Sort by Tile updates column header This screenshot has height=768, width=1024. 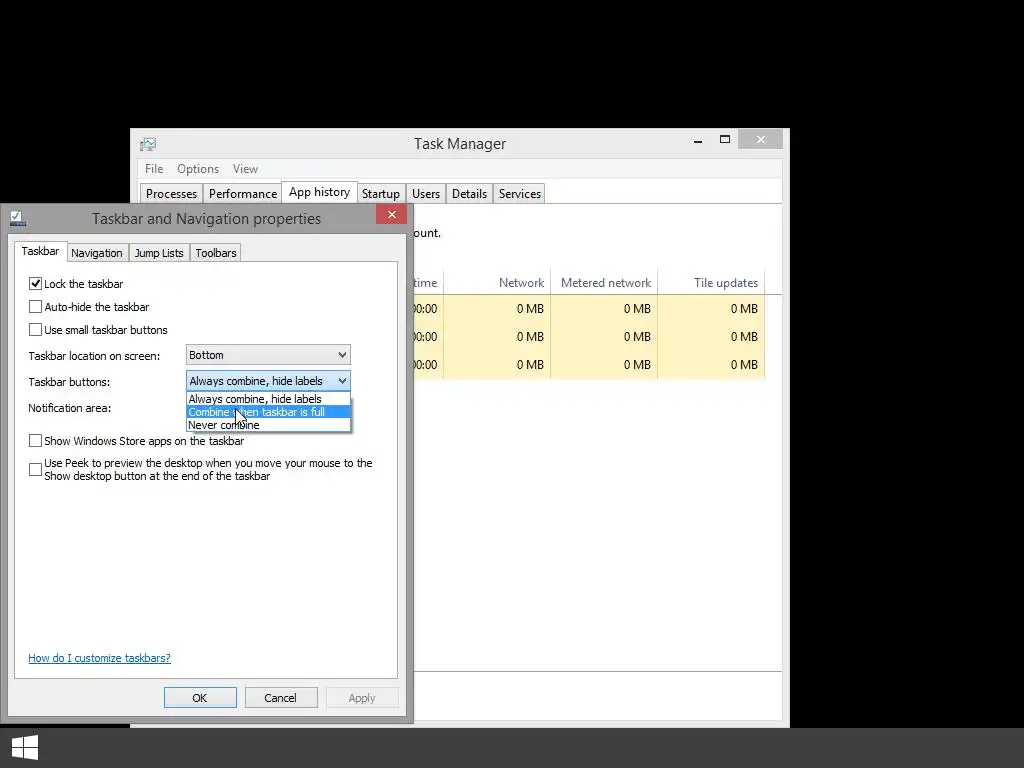(711, 282)
